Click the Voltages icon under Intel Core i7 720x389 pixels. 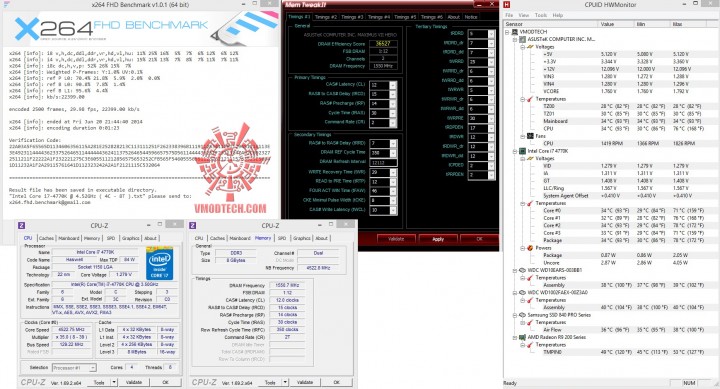(x=530, y=158)
